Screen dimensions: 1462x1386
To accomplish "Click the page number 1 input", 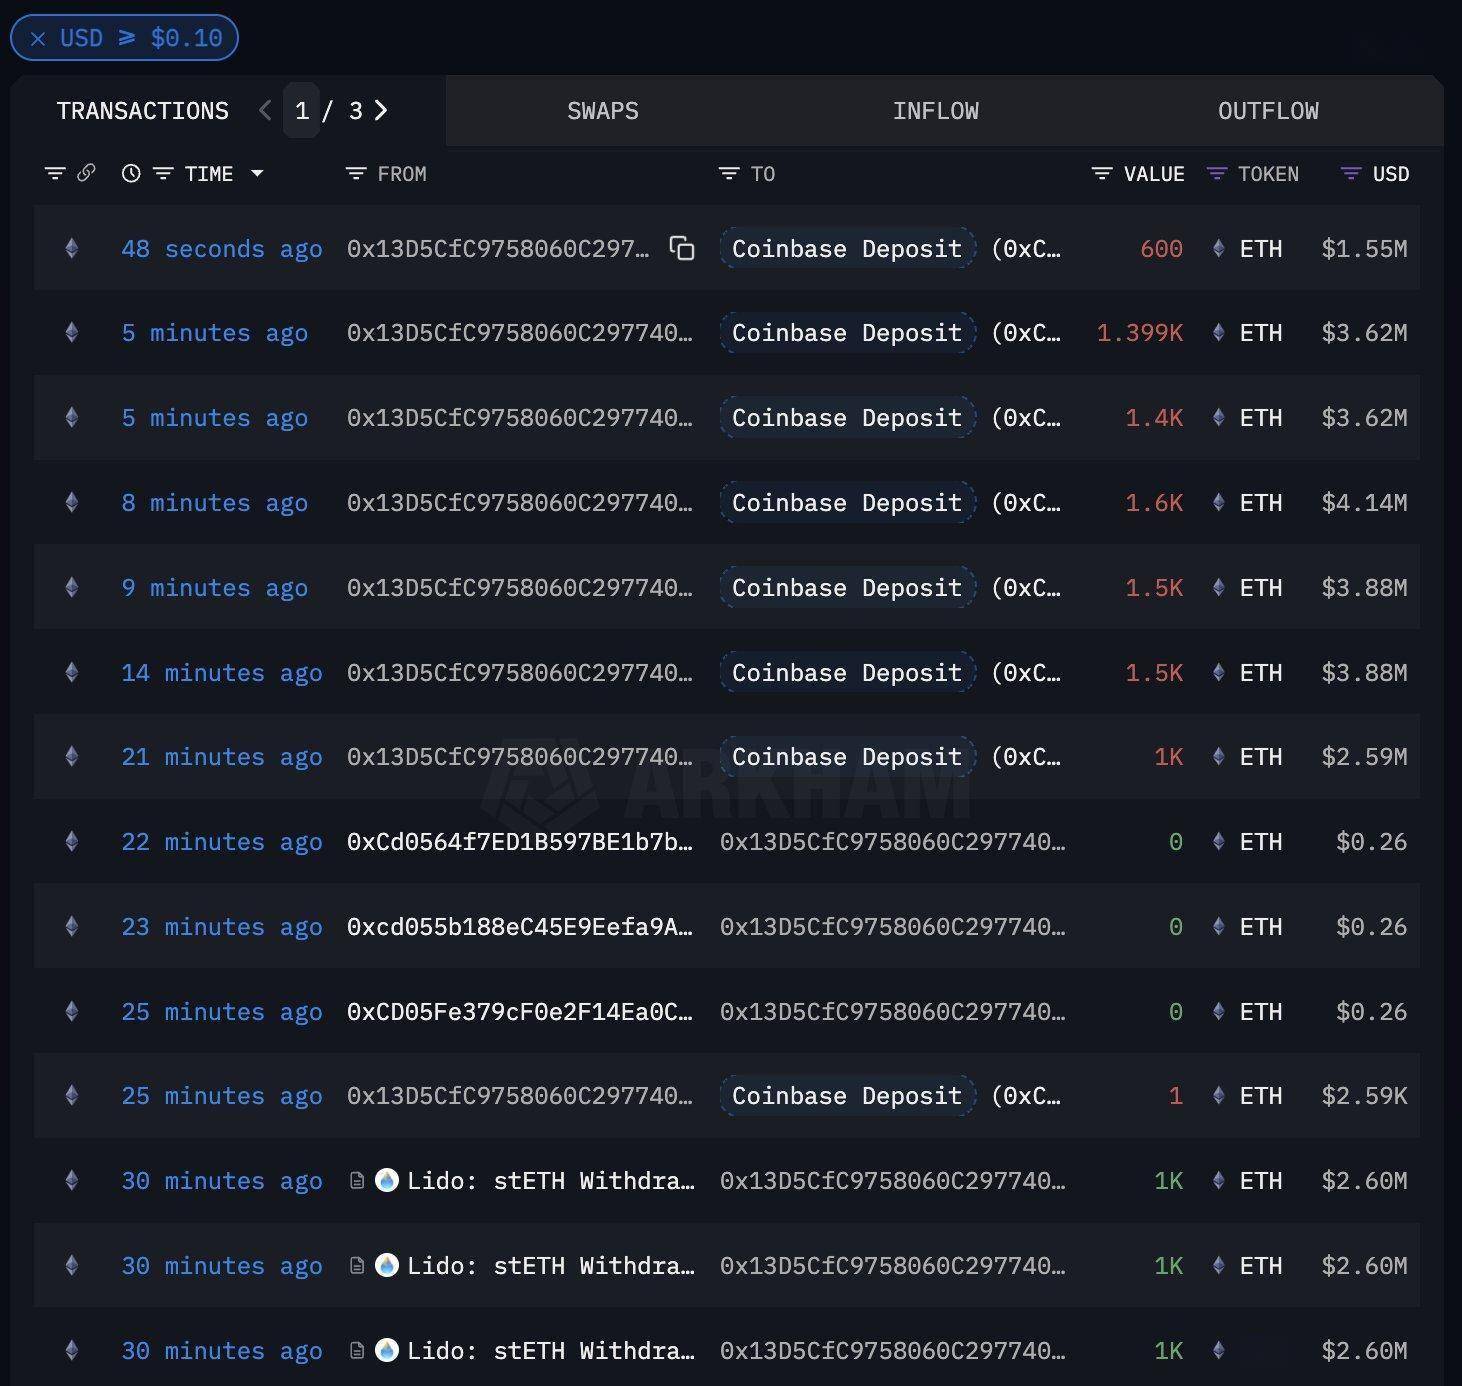I will point(301,110).
